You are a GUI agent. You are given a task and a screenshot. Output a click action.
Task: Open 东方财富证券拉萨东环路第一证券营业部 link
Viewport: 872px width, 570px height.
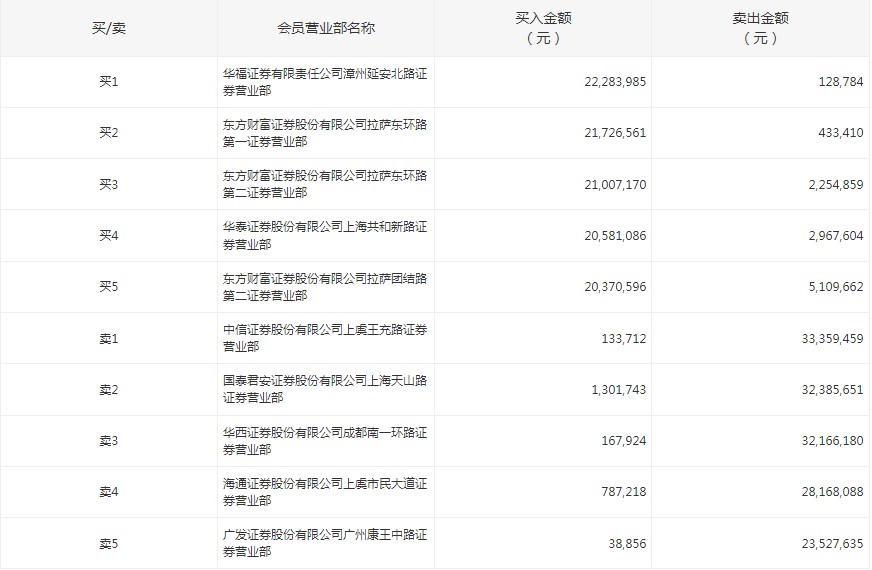324,133
